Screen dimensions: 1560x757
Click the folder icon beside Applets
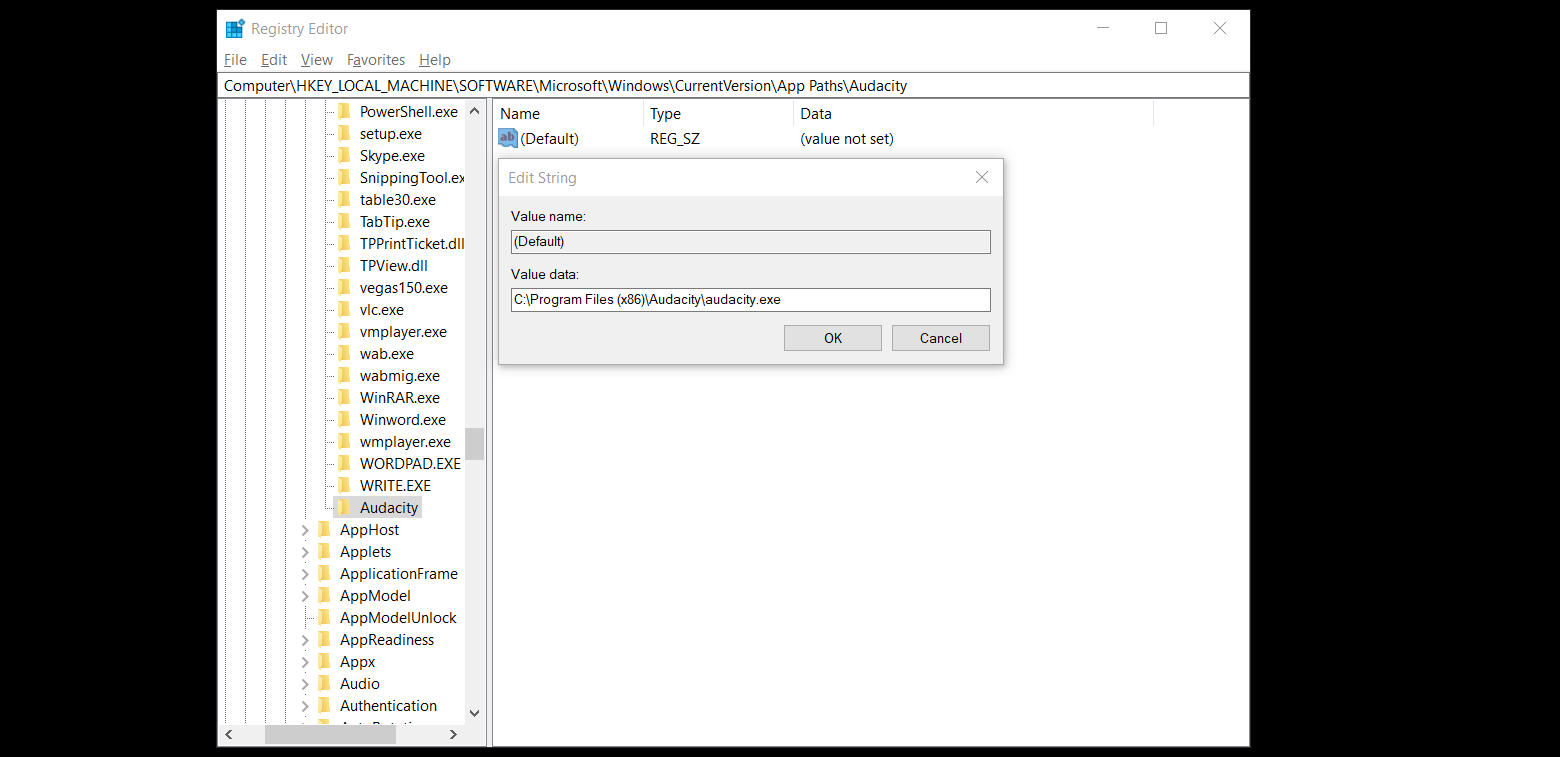coord(324,551)
